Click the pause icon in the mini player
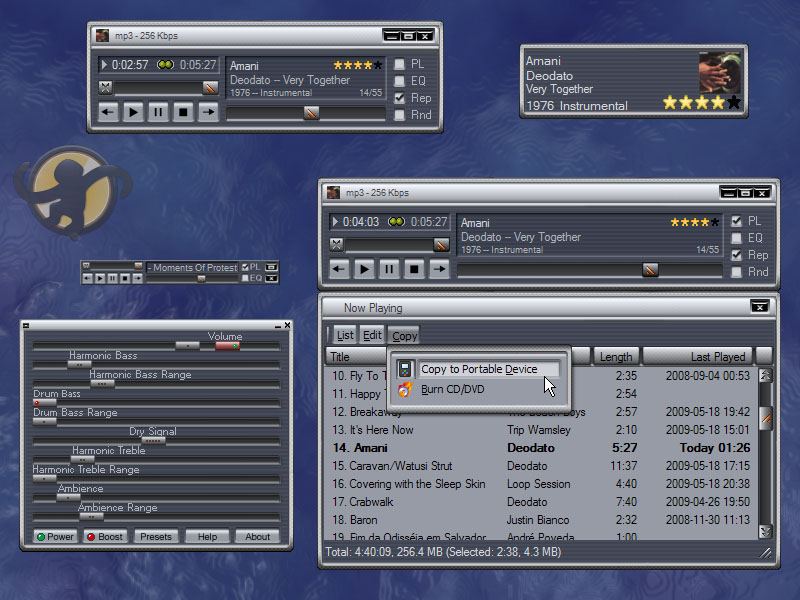The image size is (800, 600). (112, 279)
